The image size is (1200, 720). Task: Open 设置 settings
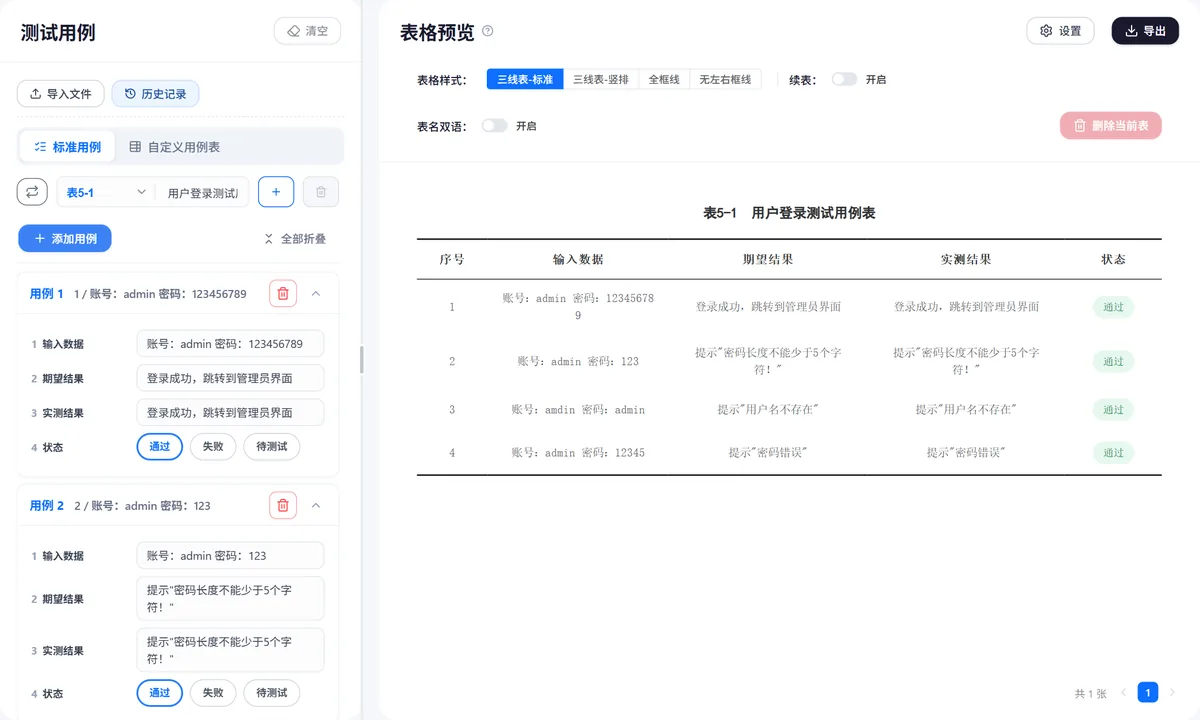click(1060, 31)
